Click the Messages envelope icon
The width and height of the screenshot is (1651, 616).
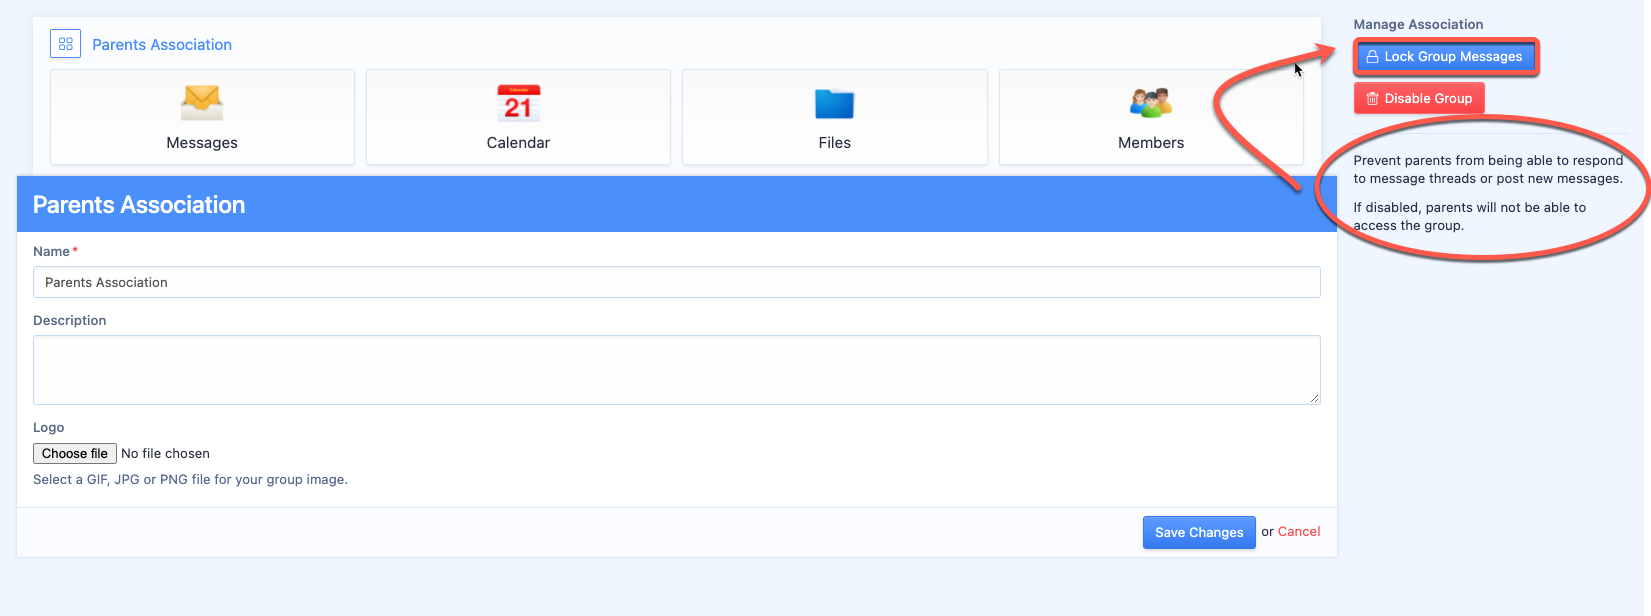202,103
